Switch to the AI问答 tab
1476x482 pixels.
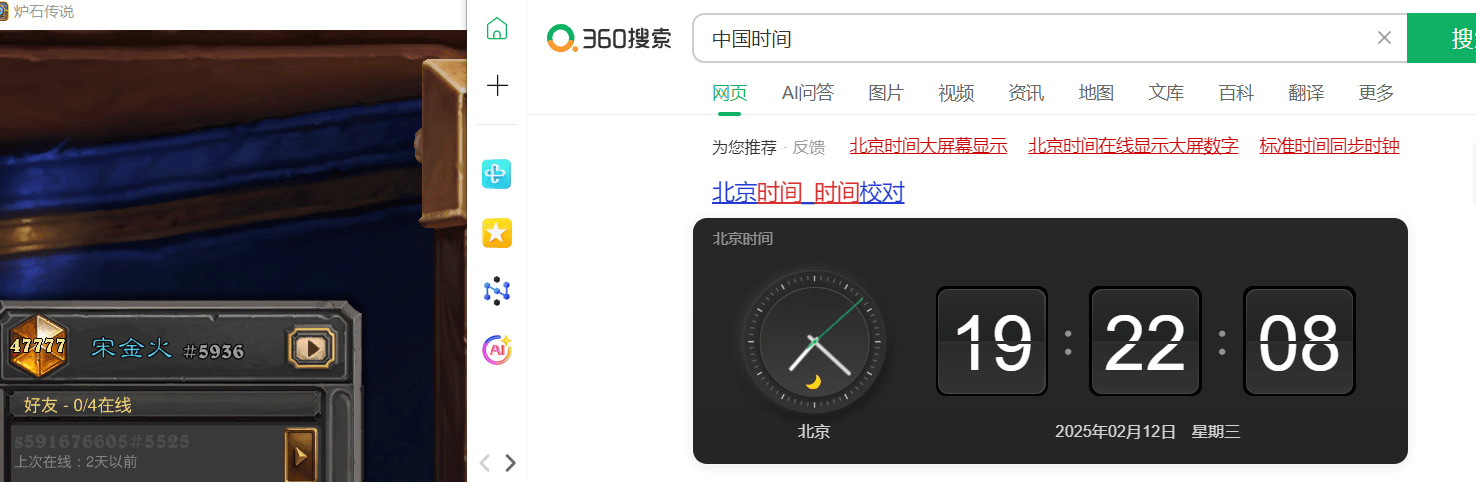[808, 93]
